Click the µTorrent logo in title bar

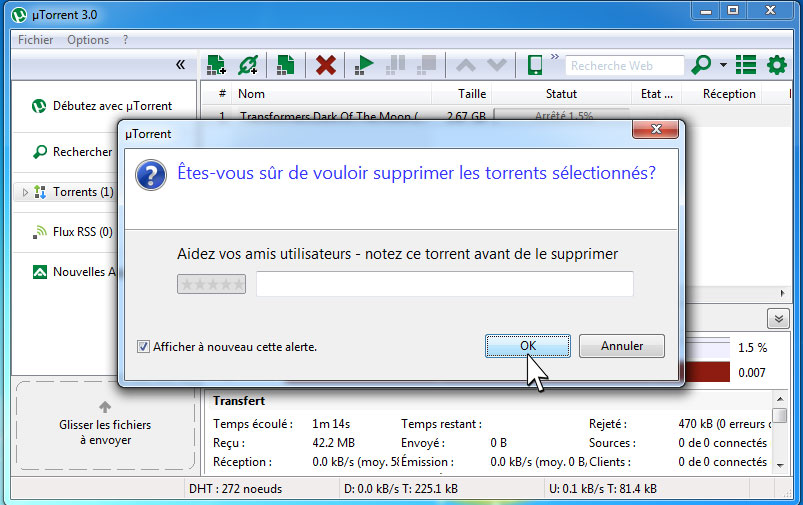19,15
